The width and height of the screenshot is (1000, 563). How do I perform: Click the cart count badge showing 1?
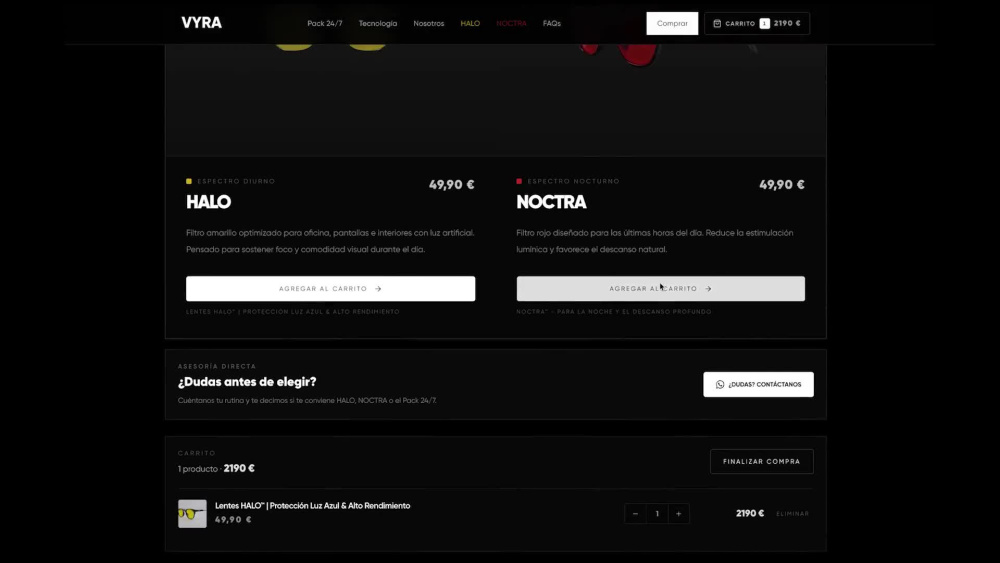pos(765,24)
